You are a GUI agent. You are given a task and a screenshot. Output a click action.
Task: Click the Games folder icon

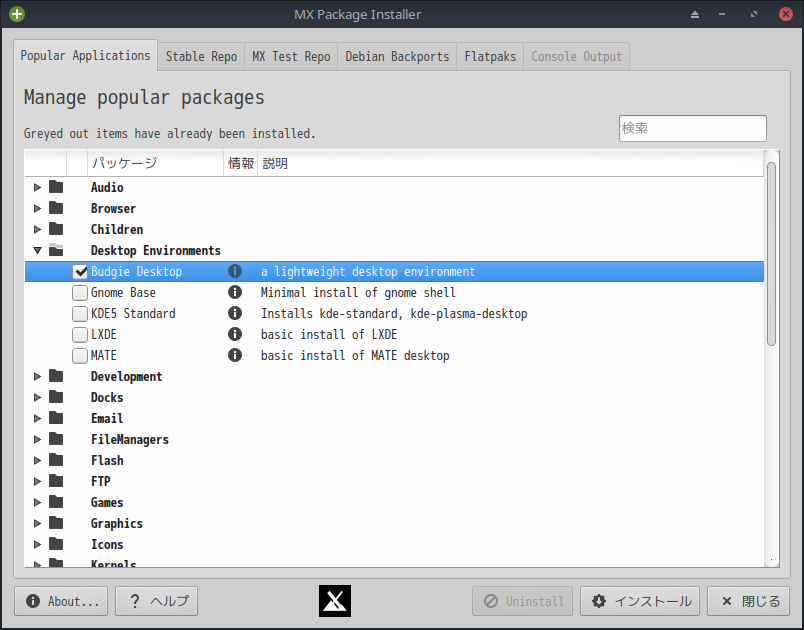(56, 502)
